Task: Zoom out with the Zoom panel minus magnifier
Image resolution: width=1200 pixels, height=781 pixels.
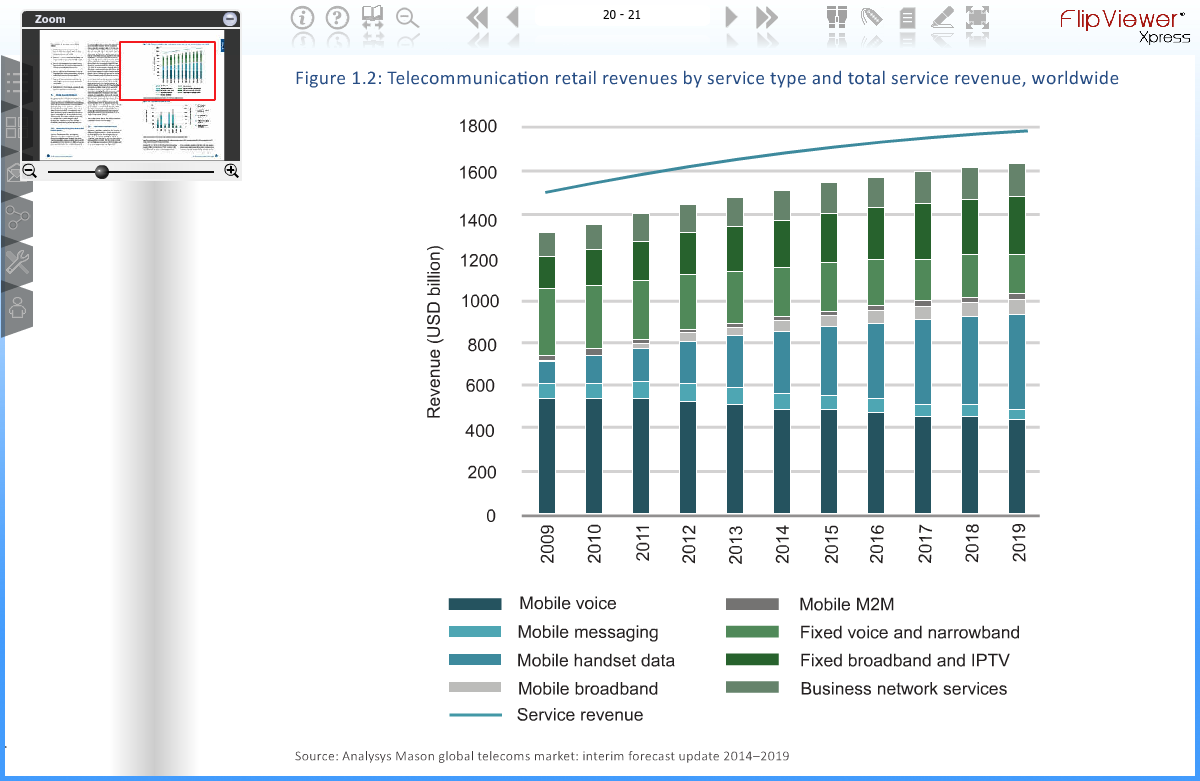Action: coord(30,171)
